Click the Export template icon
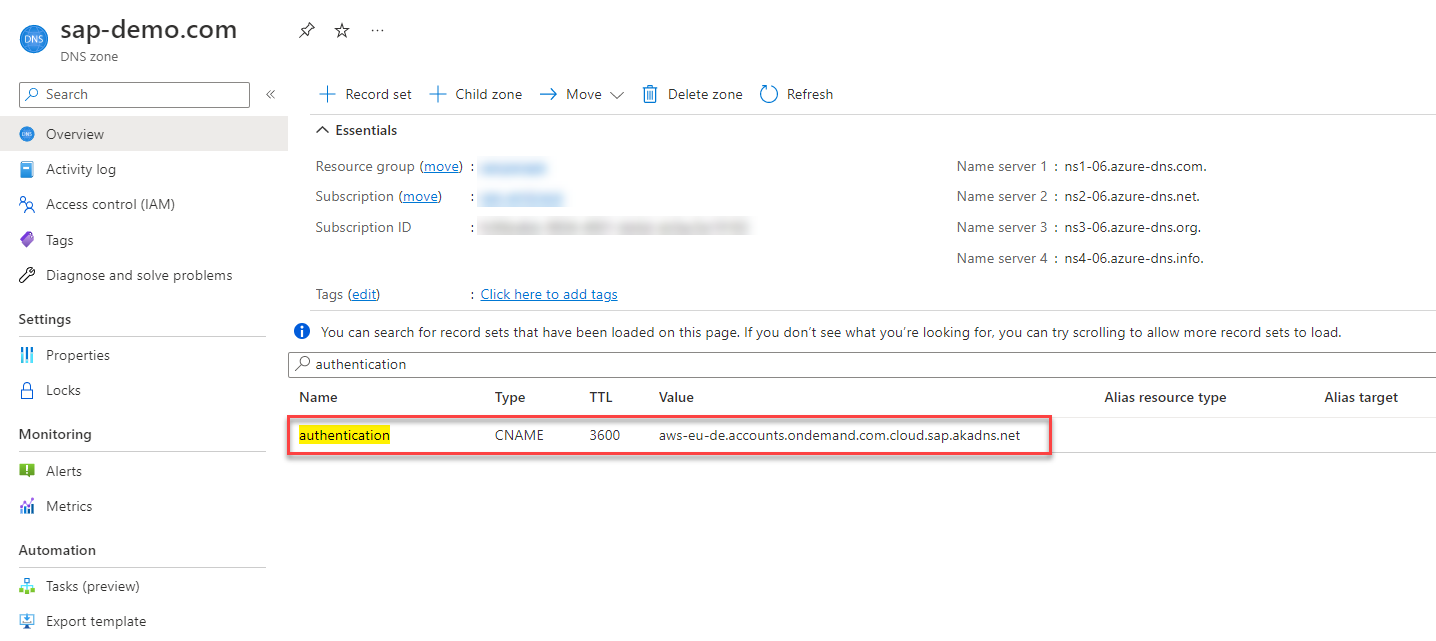 pos(27,621)
